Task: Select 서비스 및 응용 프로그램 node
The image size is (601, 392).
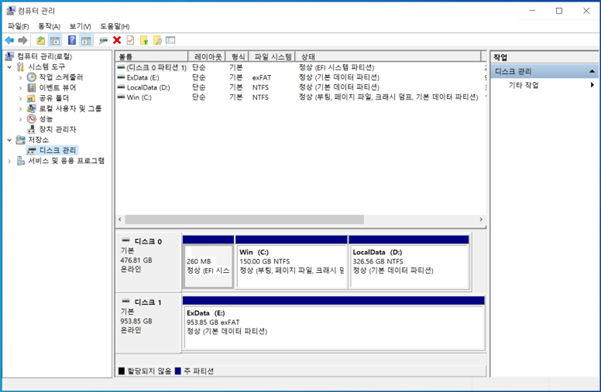Action: 66,161
